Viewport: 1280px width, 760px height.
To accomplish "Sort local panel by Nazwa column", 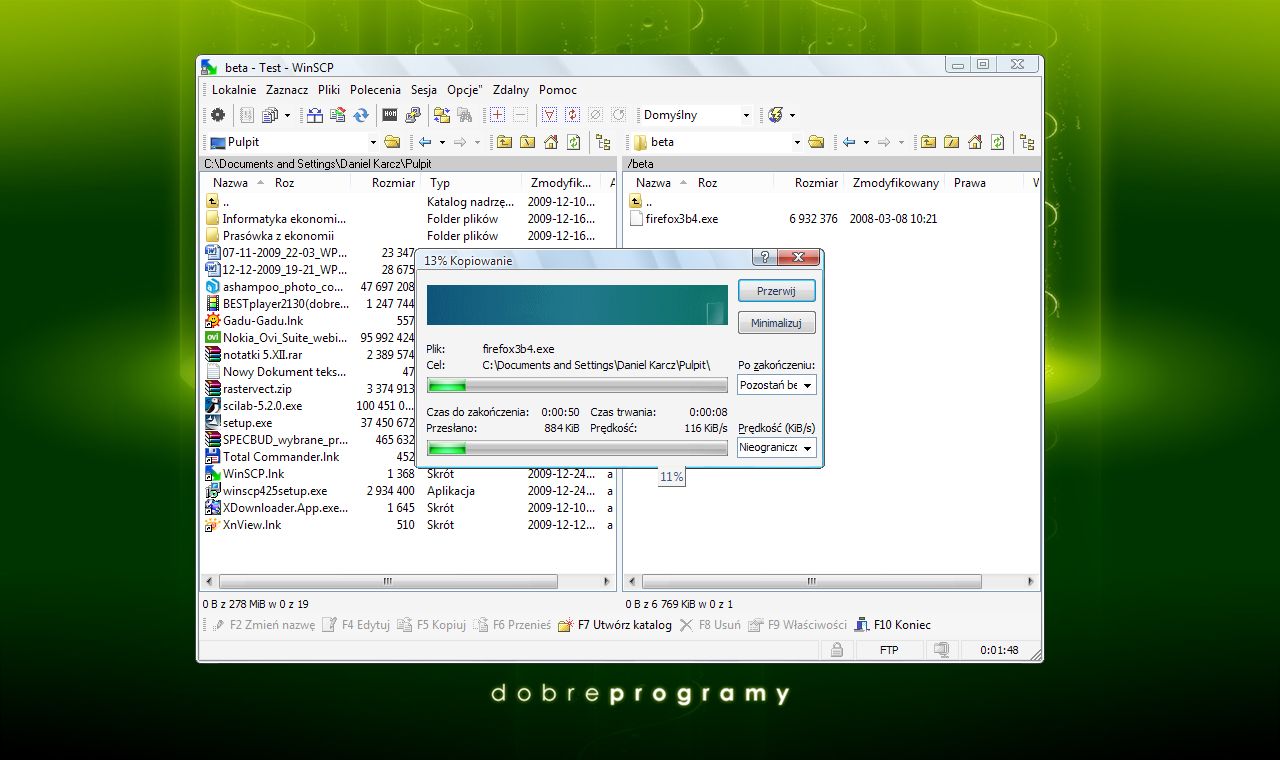I will coord(230,183).
